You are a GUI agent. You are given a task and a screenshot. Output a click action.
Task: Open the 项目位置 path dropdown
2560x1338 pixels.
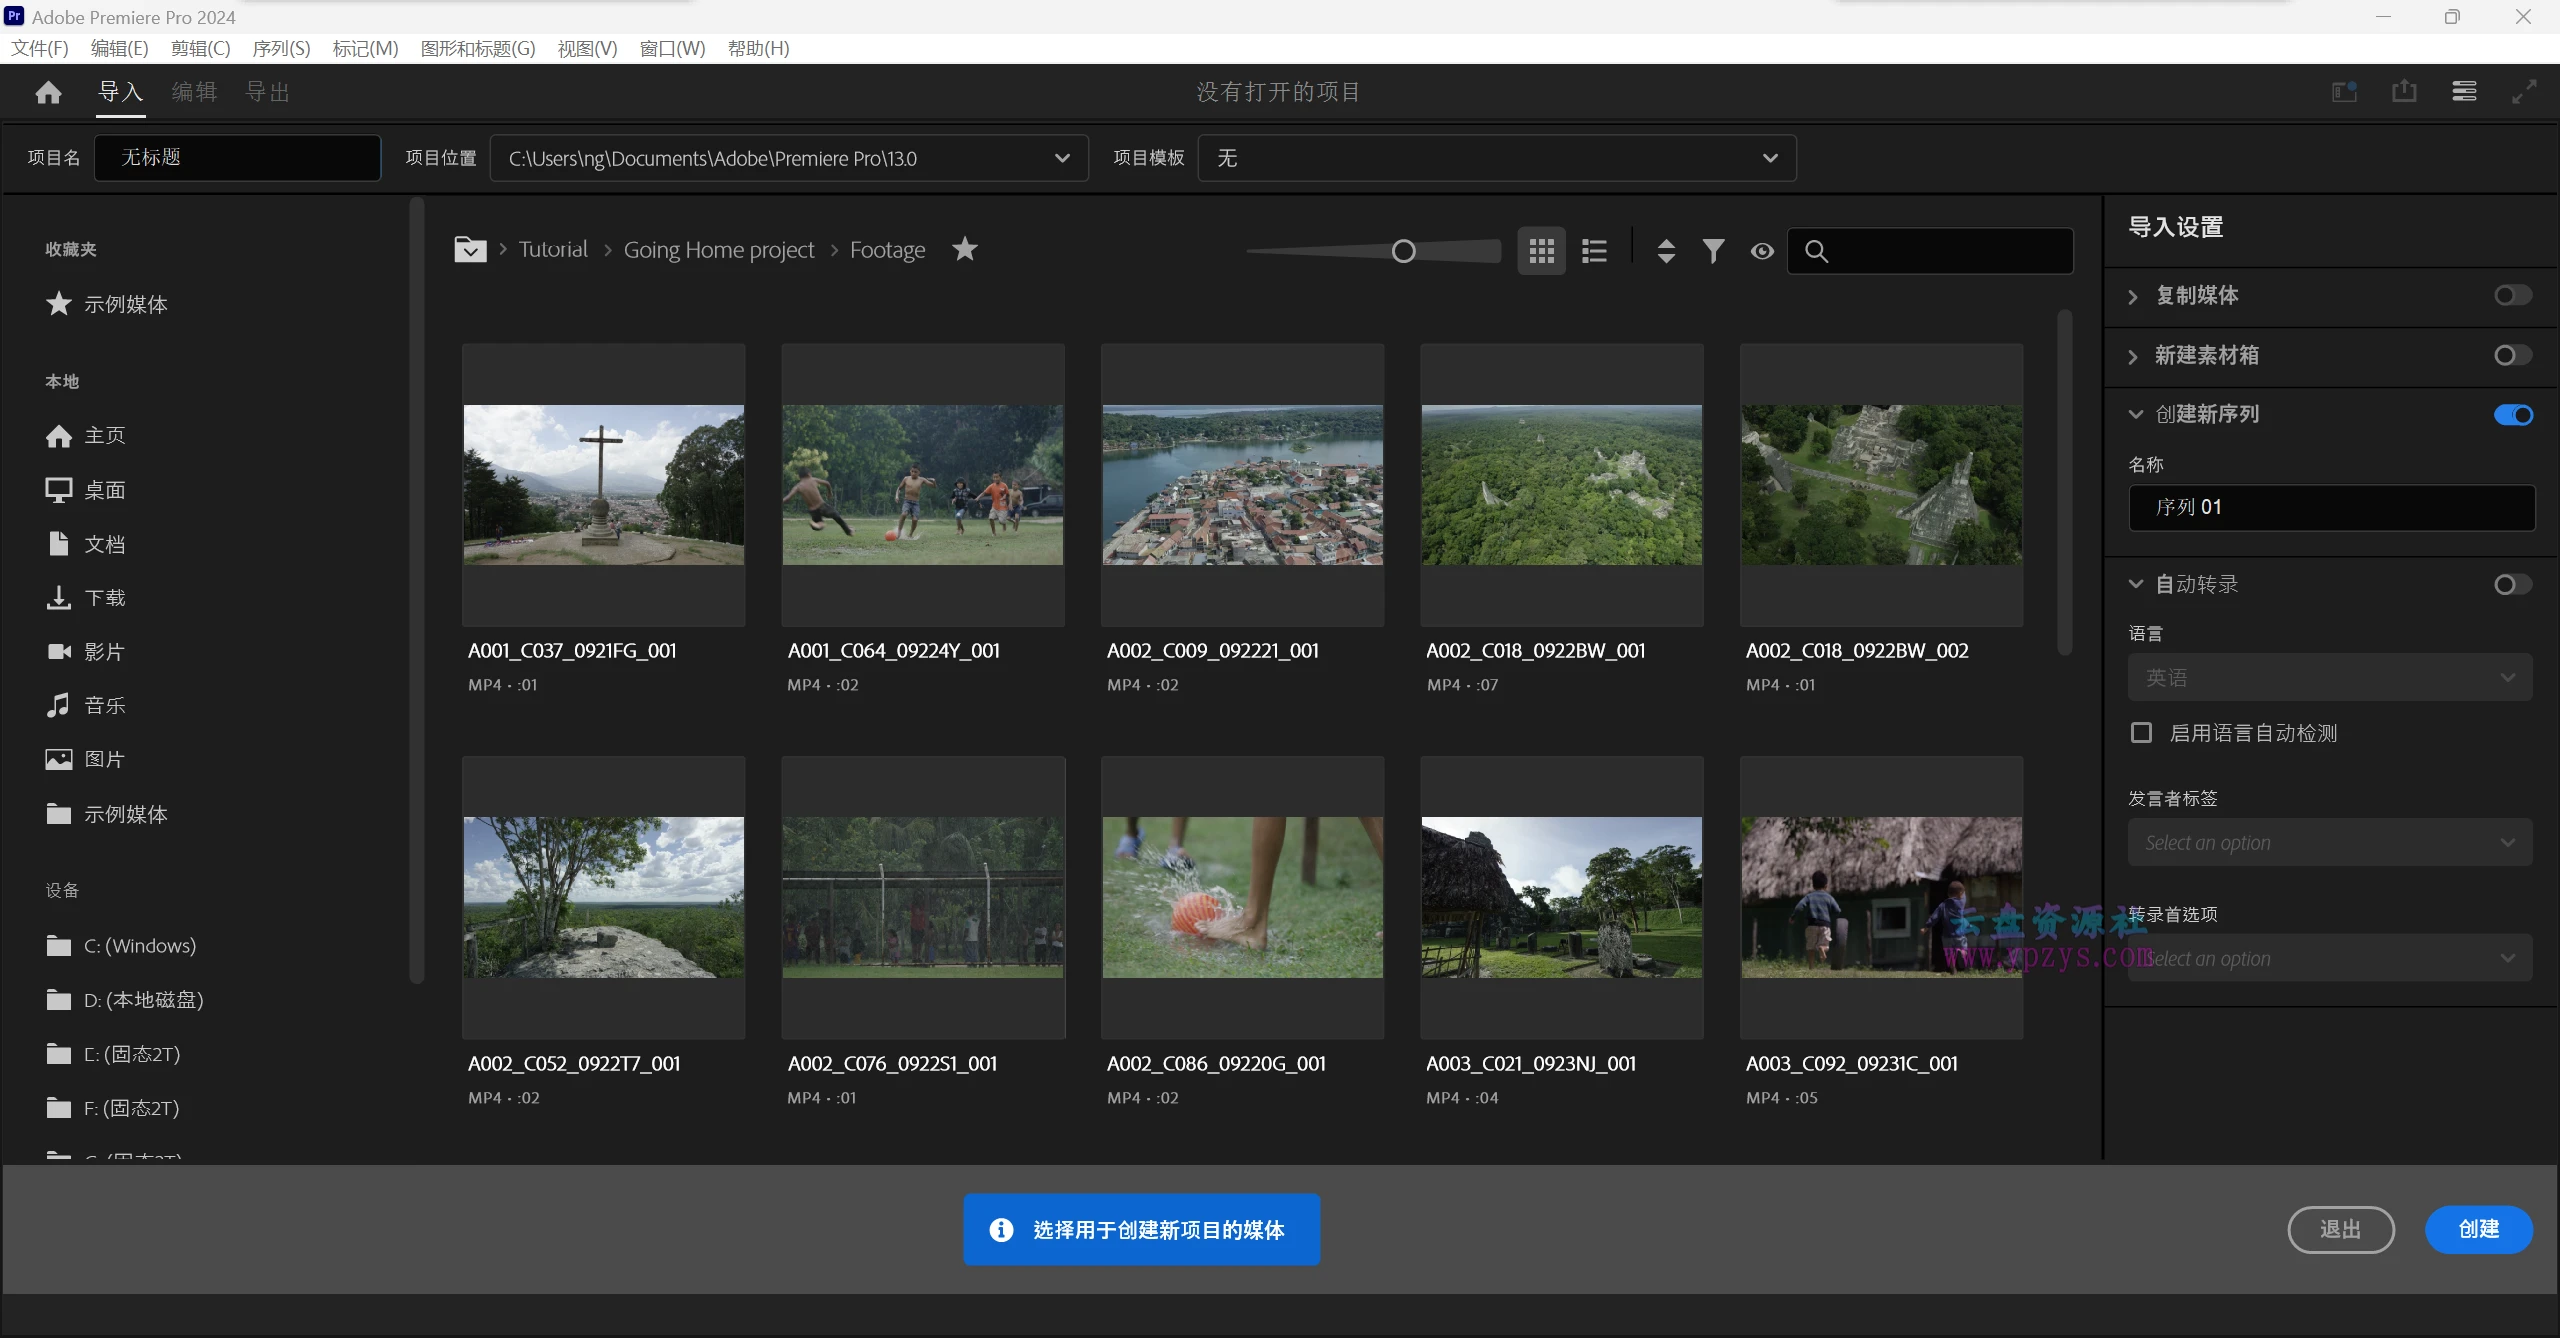click(1062, 158)
